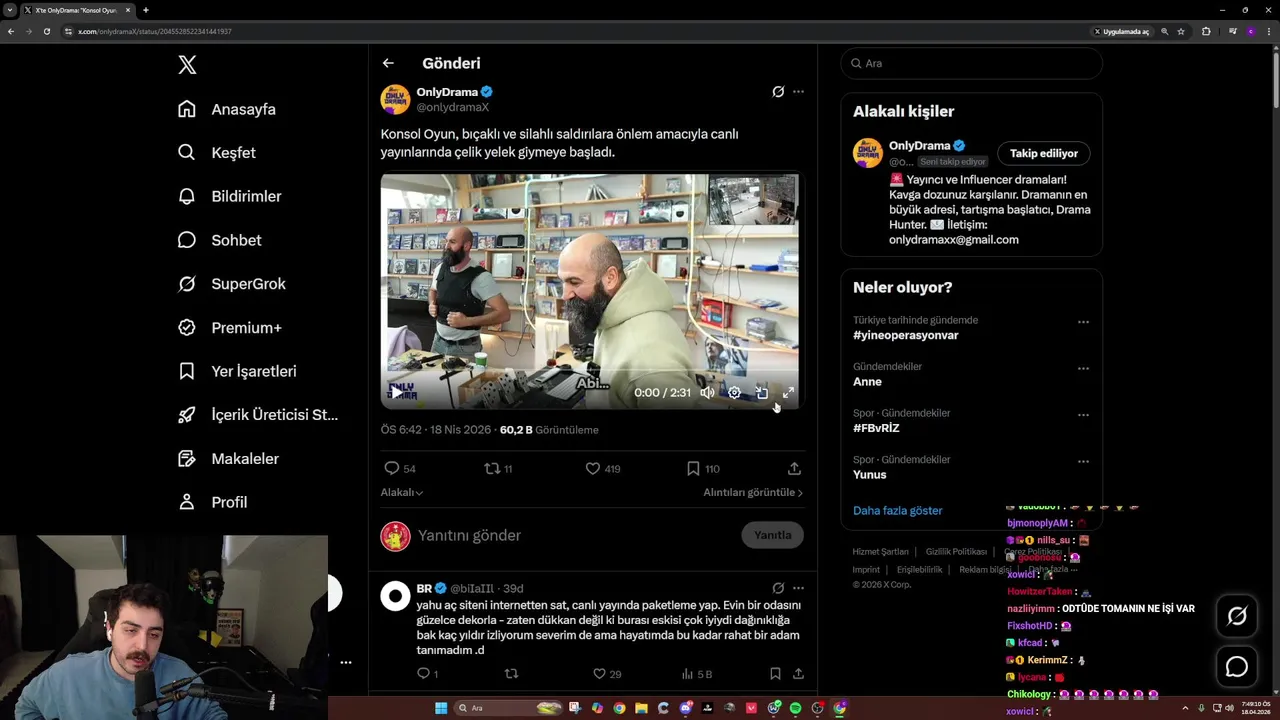Image resolution: width=1280 pixels, height=720 pixels.
Task: Click the Ara search box on X
Action: click(x=971, y=63)
